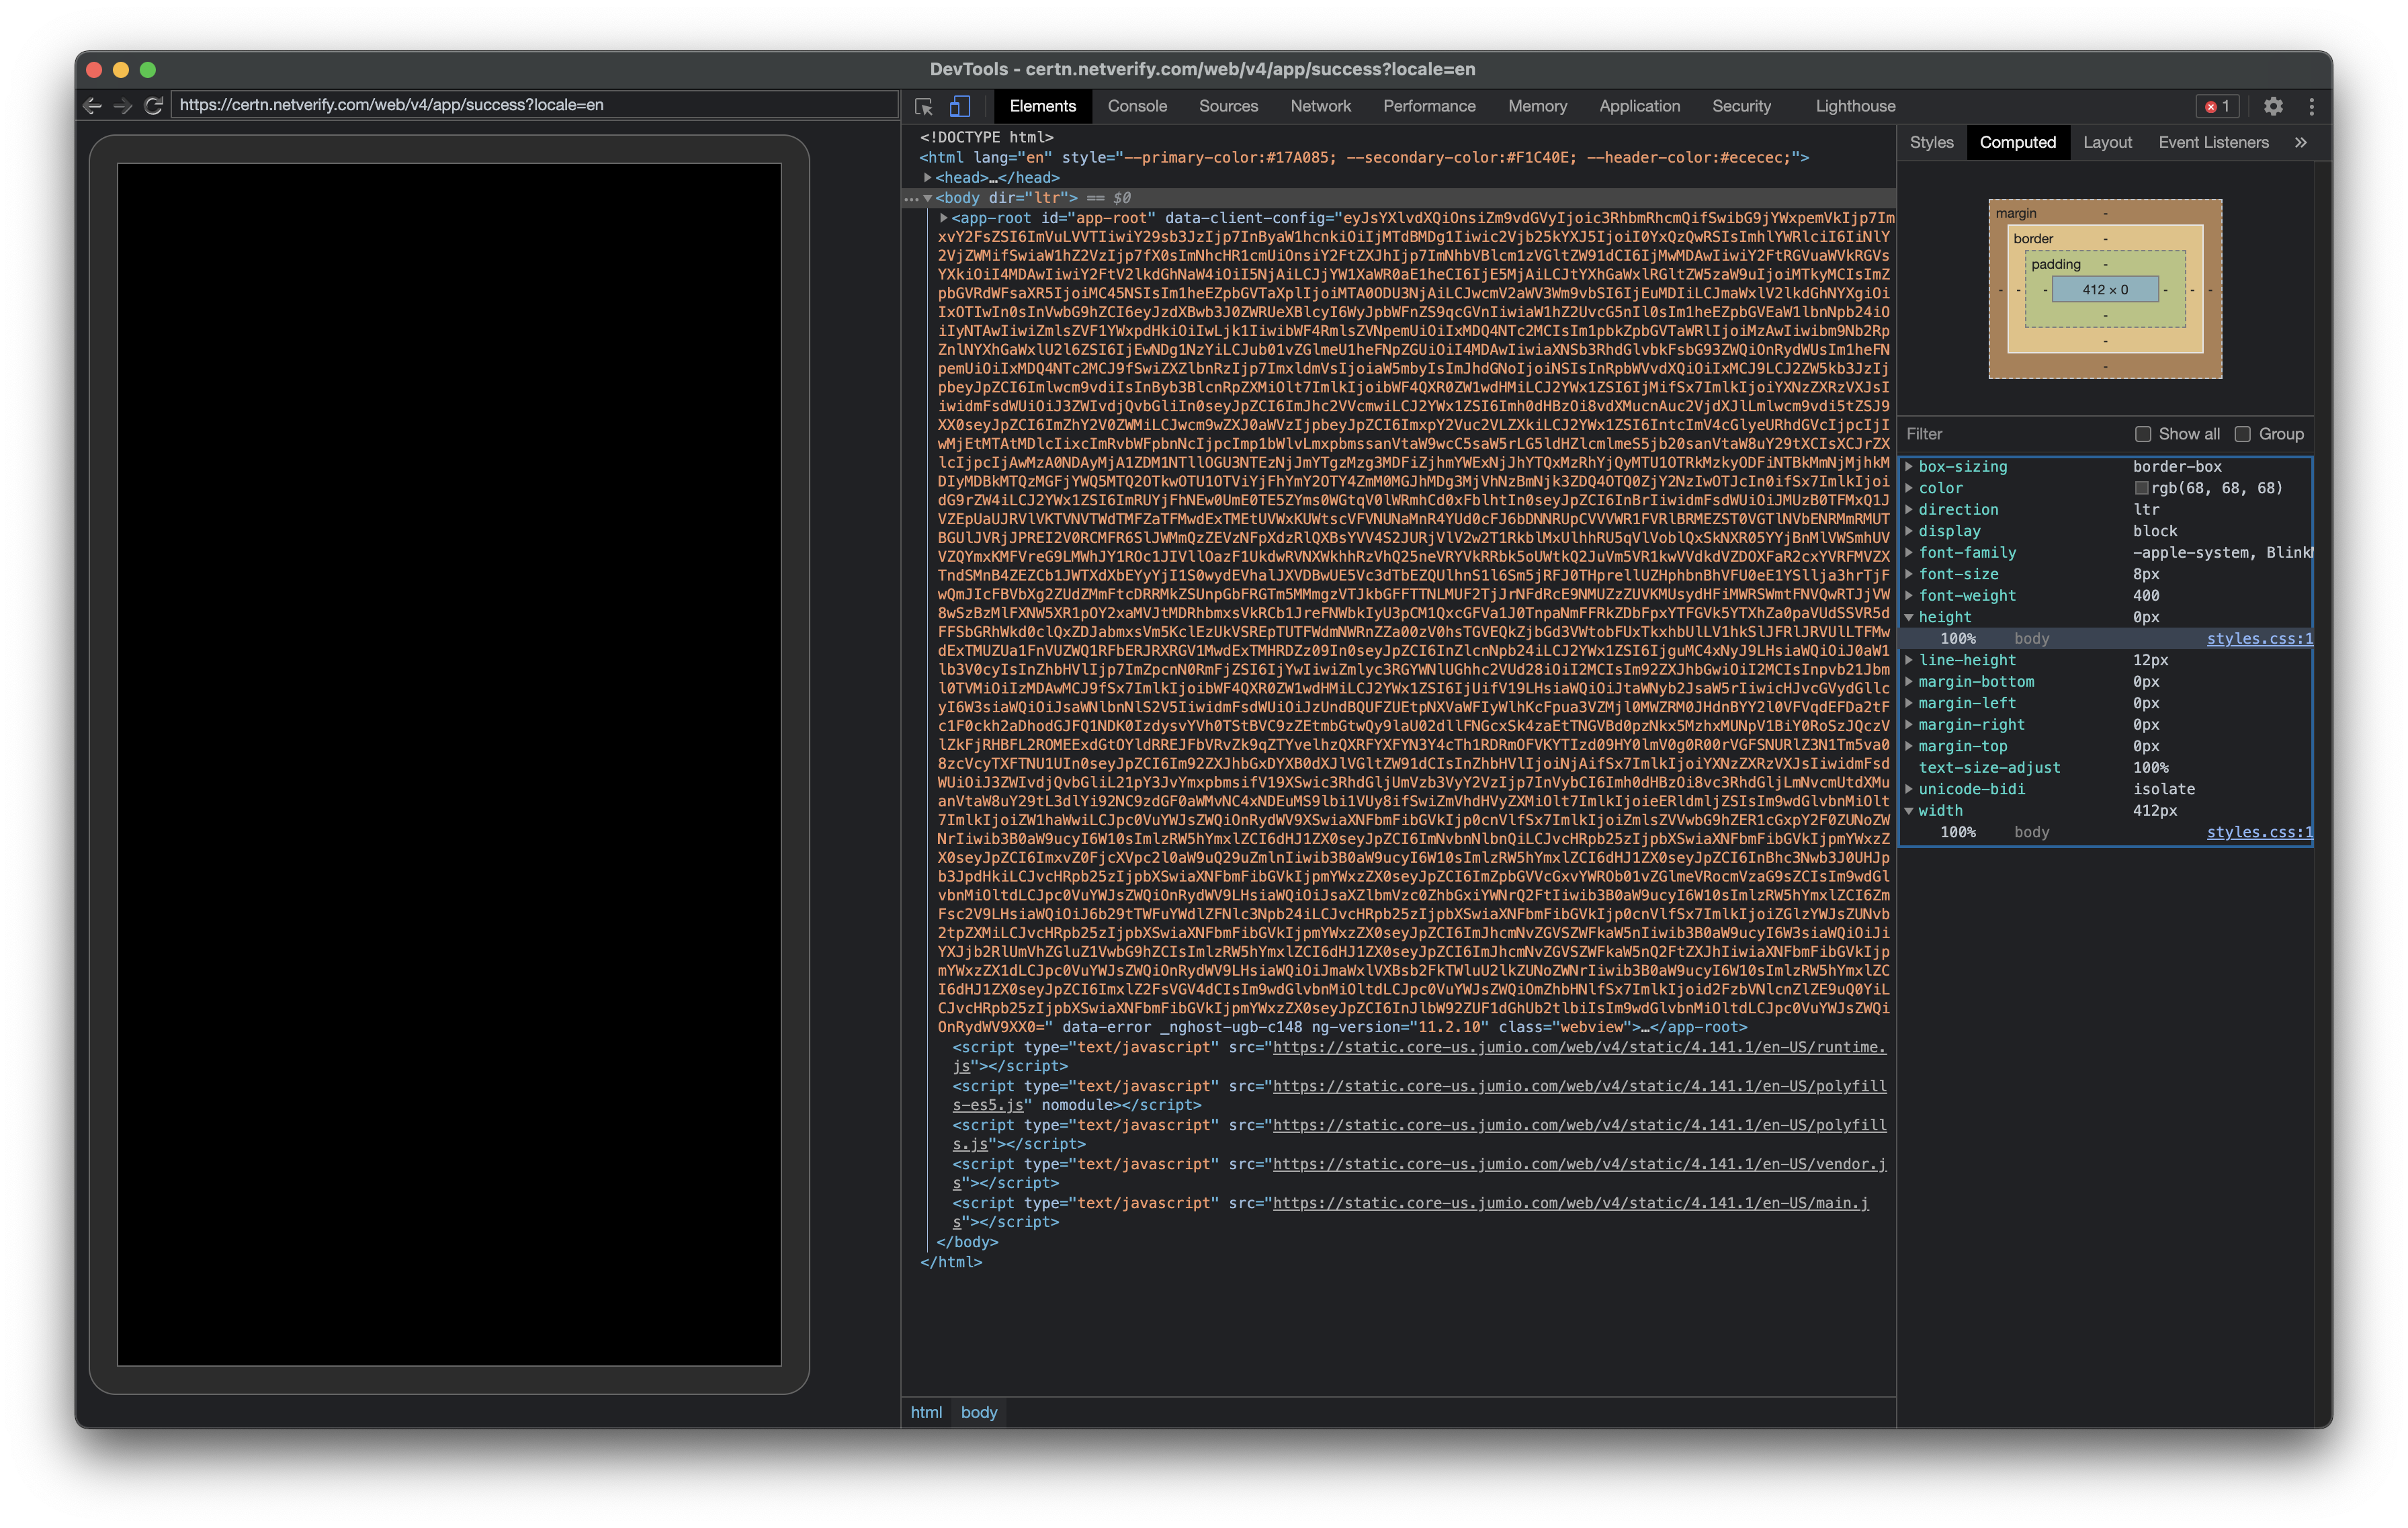Click the browser forward arrow

(123, 105)
